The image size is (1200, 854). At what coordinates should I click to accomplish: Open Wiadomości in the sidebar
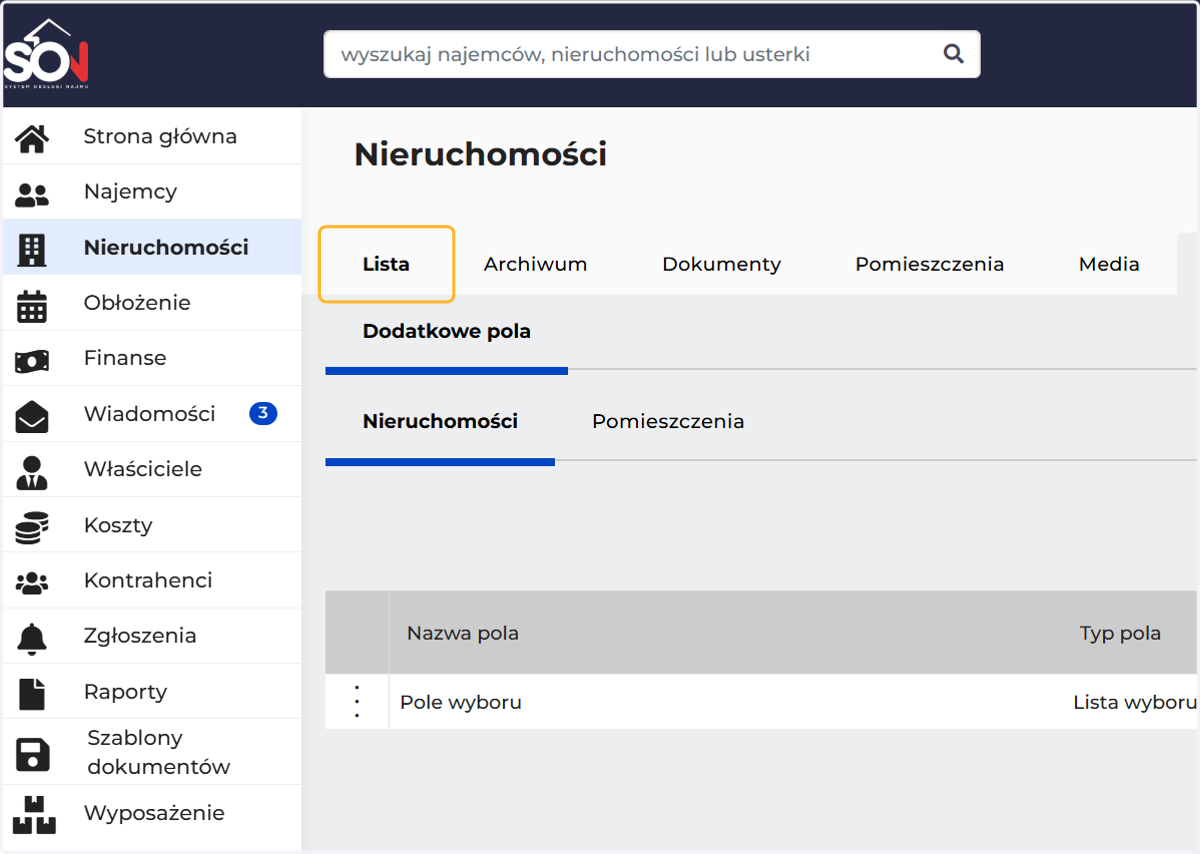pyautogui.click(x=152, y=414)
